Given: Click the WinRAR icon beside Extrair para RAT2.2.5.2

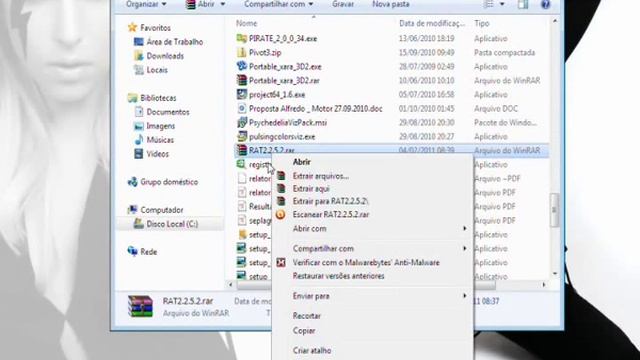Looking at the screenshot, I should tap(281, 201).
